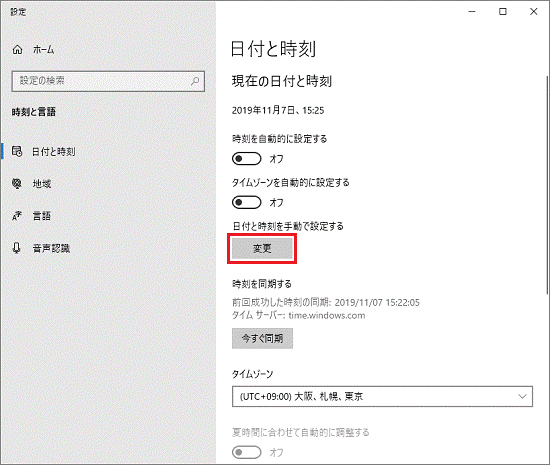The image size is (550, 465).
Task: Click the 今すぐ同期 button
Action: tap(262, 338)
